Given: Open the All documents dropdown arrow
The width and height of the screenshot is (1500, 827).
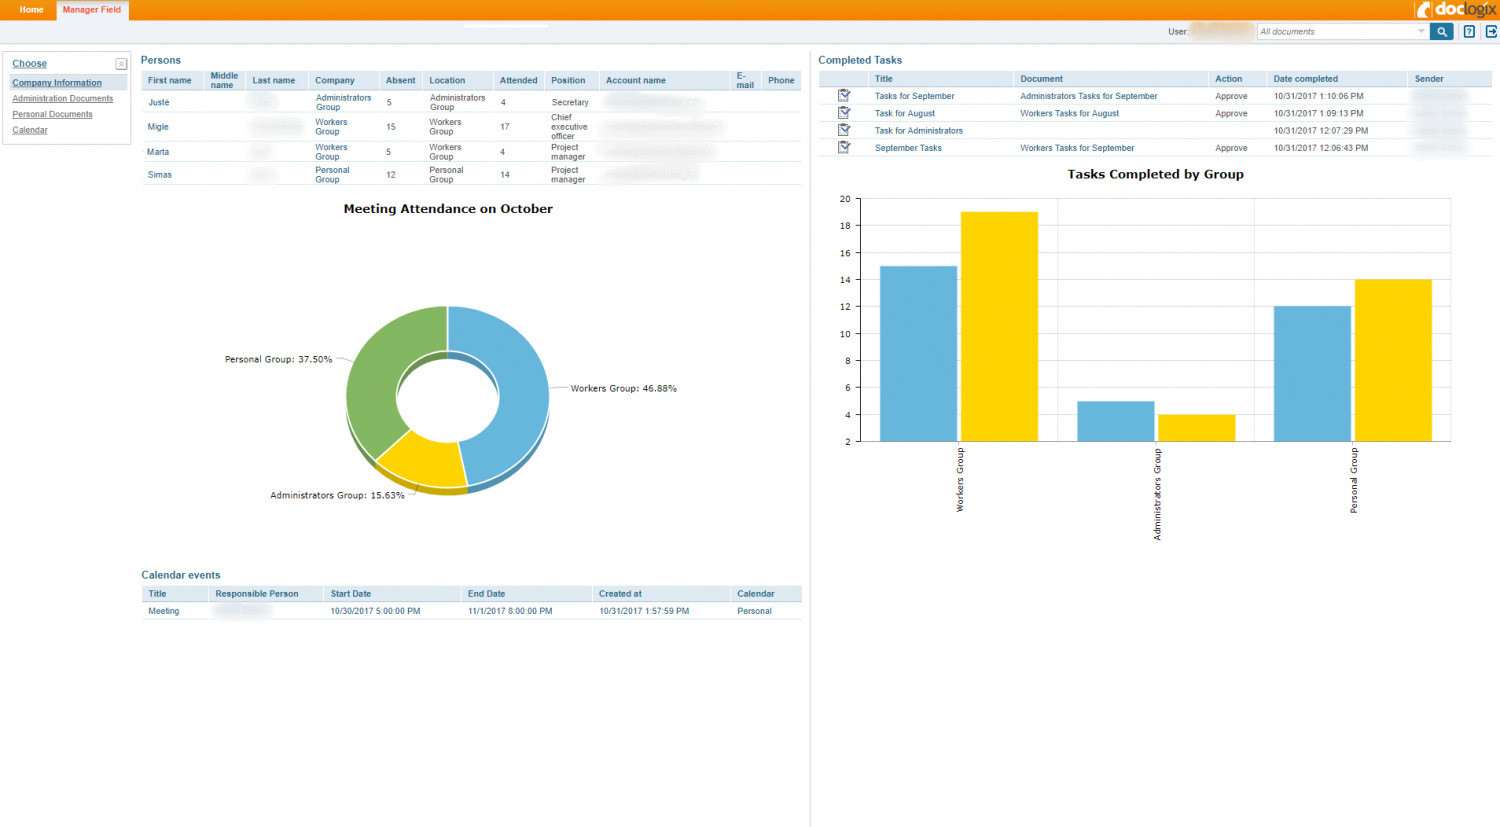Looking at the screenshot, I should pyautogui.click(x=1420, y=32).
